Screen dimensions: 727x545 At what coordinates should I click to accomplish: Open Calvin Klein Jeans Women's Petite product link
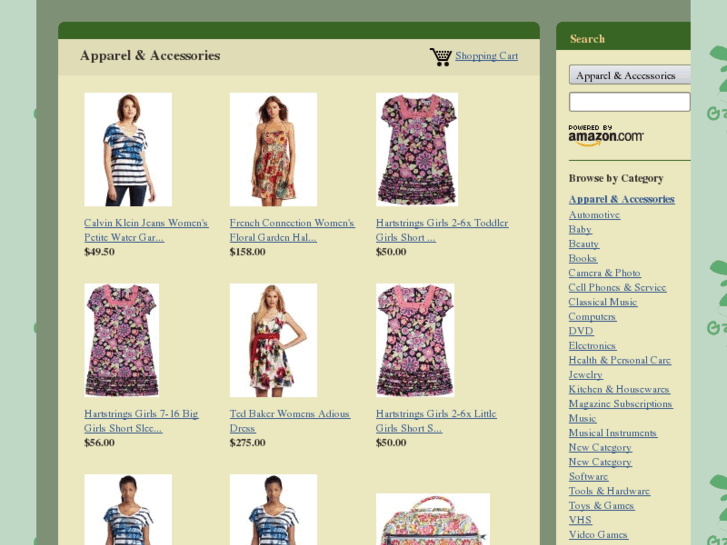(146, 230)
